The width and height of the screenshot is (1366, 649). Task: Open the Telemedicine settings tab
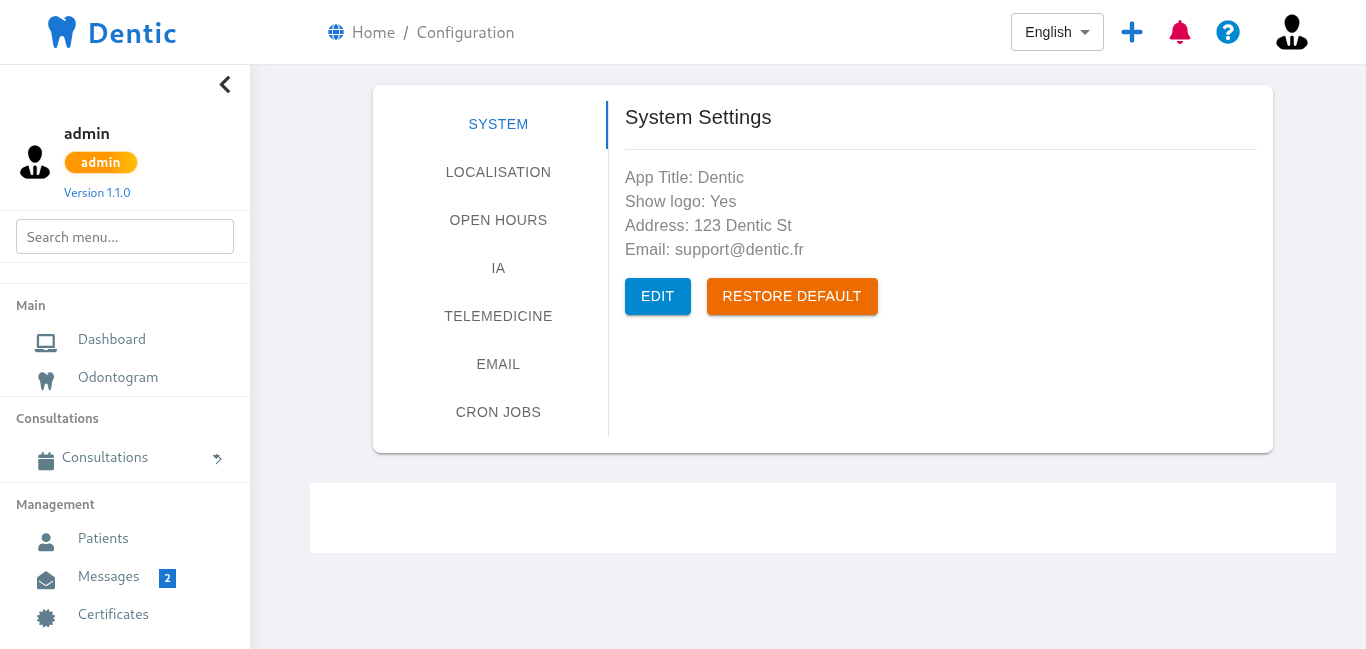[x=498, y=316]
